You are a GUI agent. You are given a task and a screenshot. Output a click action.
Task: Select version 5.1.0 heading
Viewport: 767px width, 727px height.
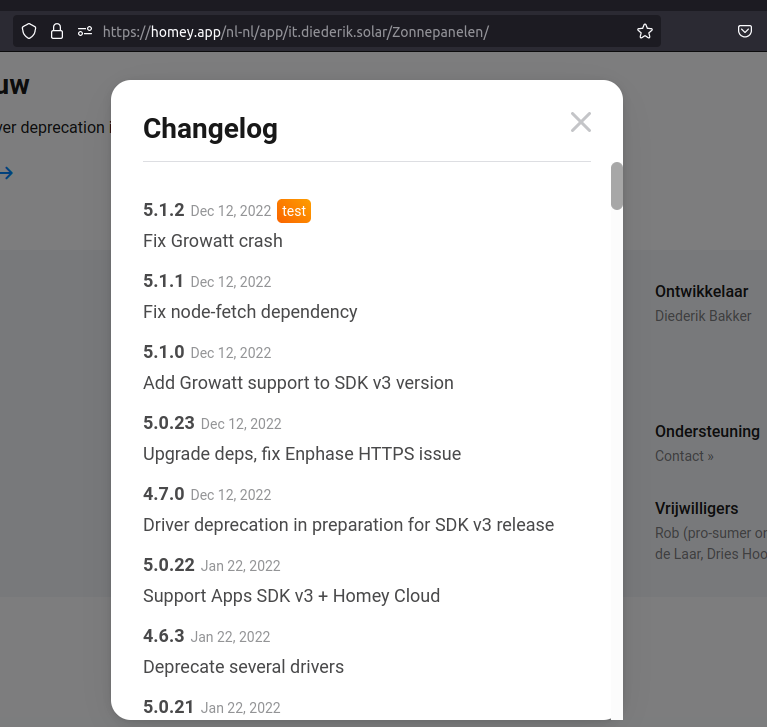(163, 352)
